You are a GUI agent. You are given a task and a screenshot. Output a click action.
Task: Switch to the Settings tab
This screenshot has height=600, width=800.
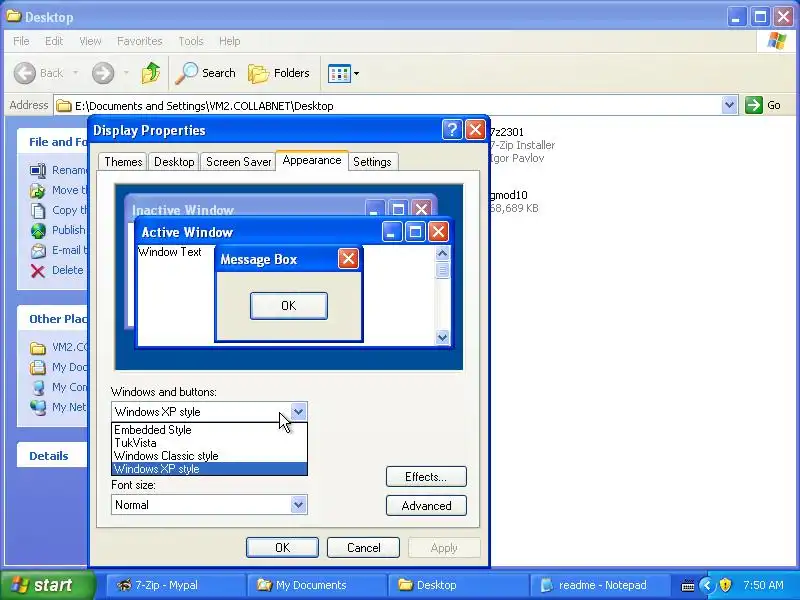coord(372,162)
